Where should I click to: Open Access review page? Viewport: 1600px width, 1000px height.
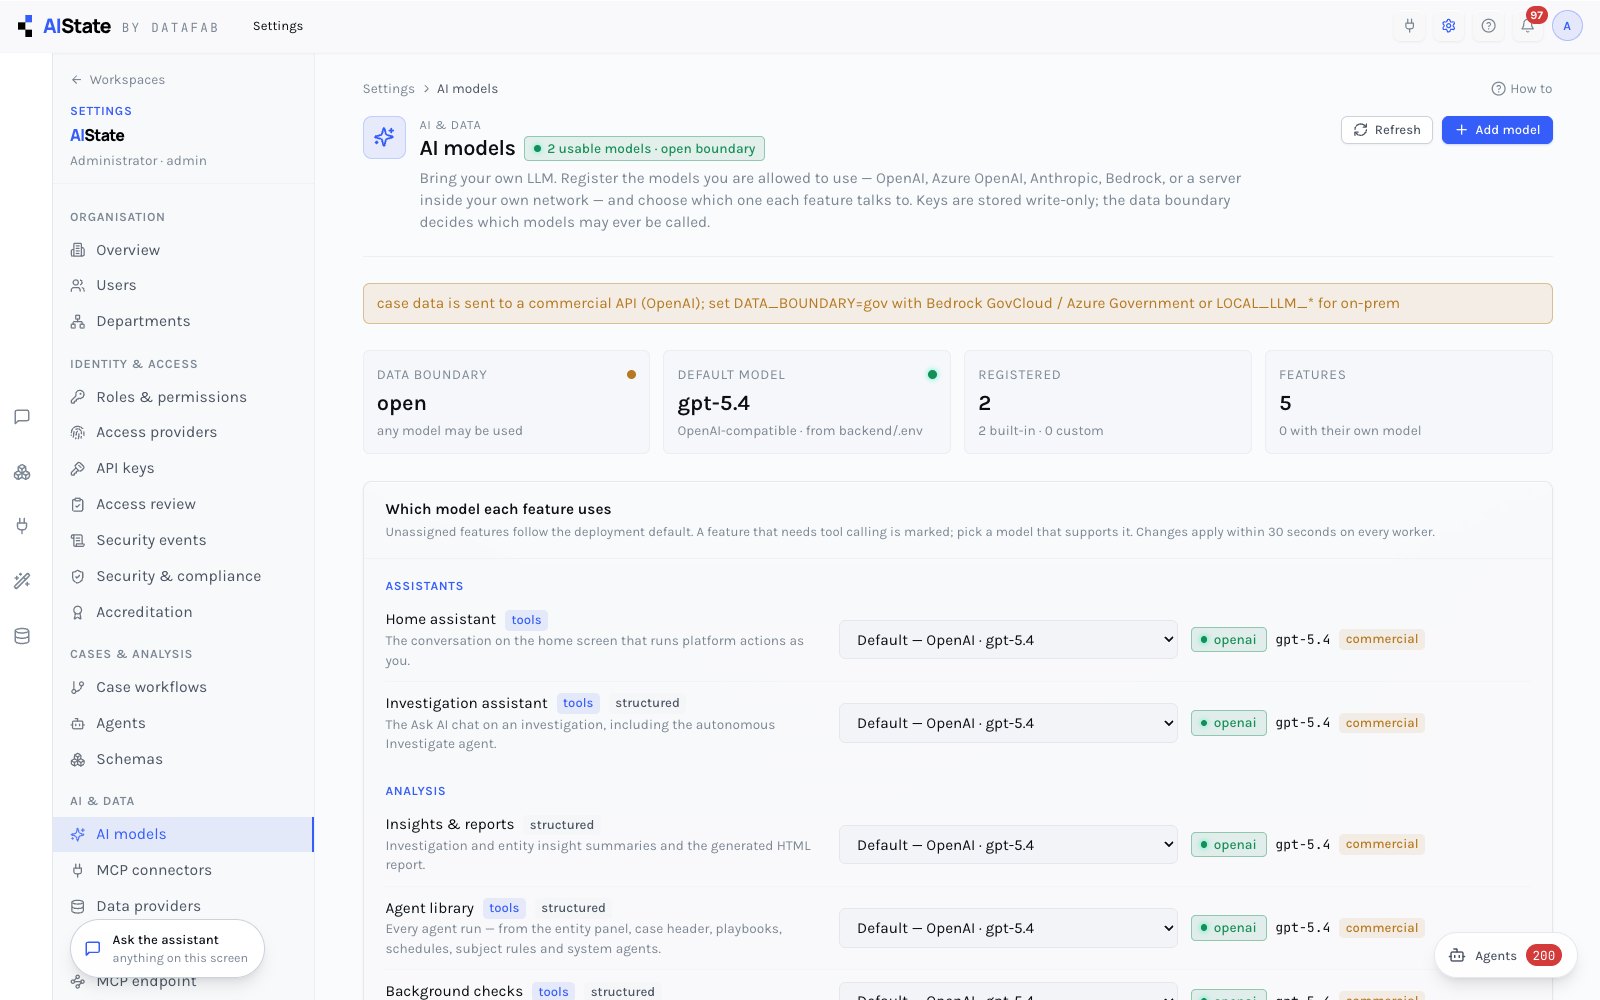click(184, 504)
